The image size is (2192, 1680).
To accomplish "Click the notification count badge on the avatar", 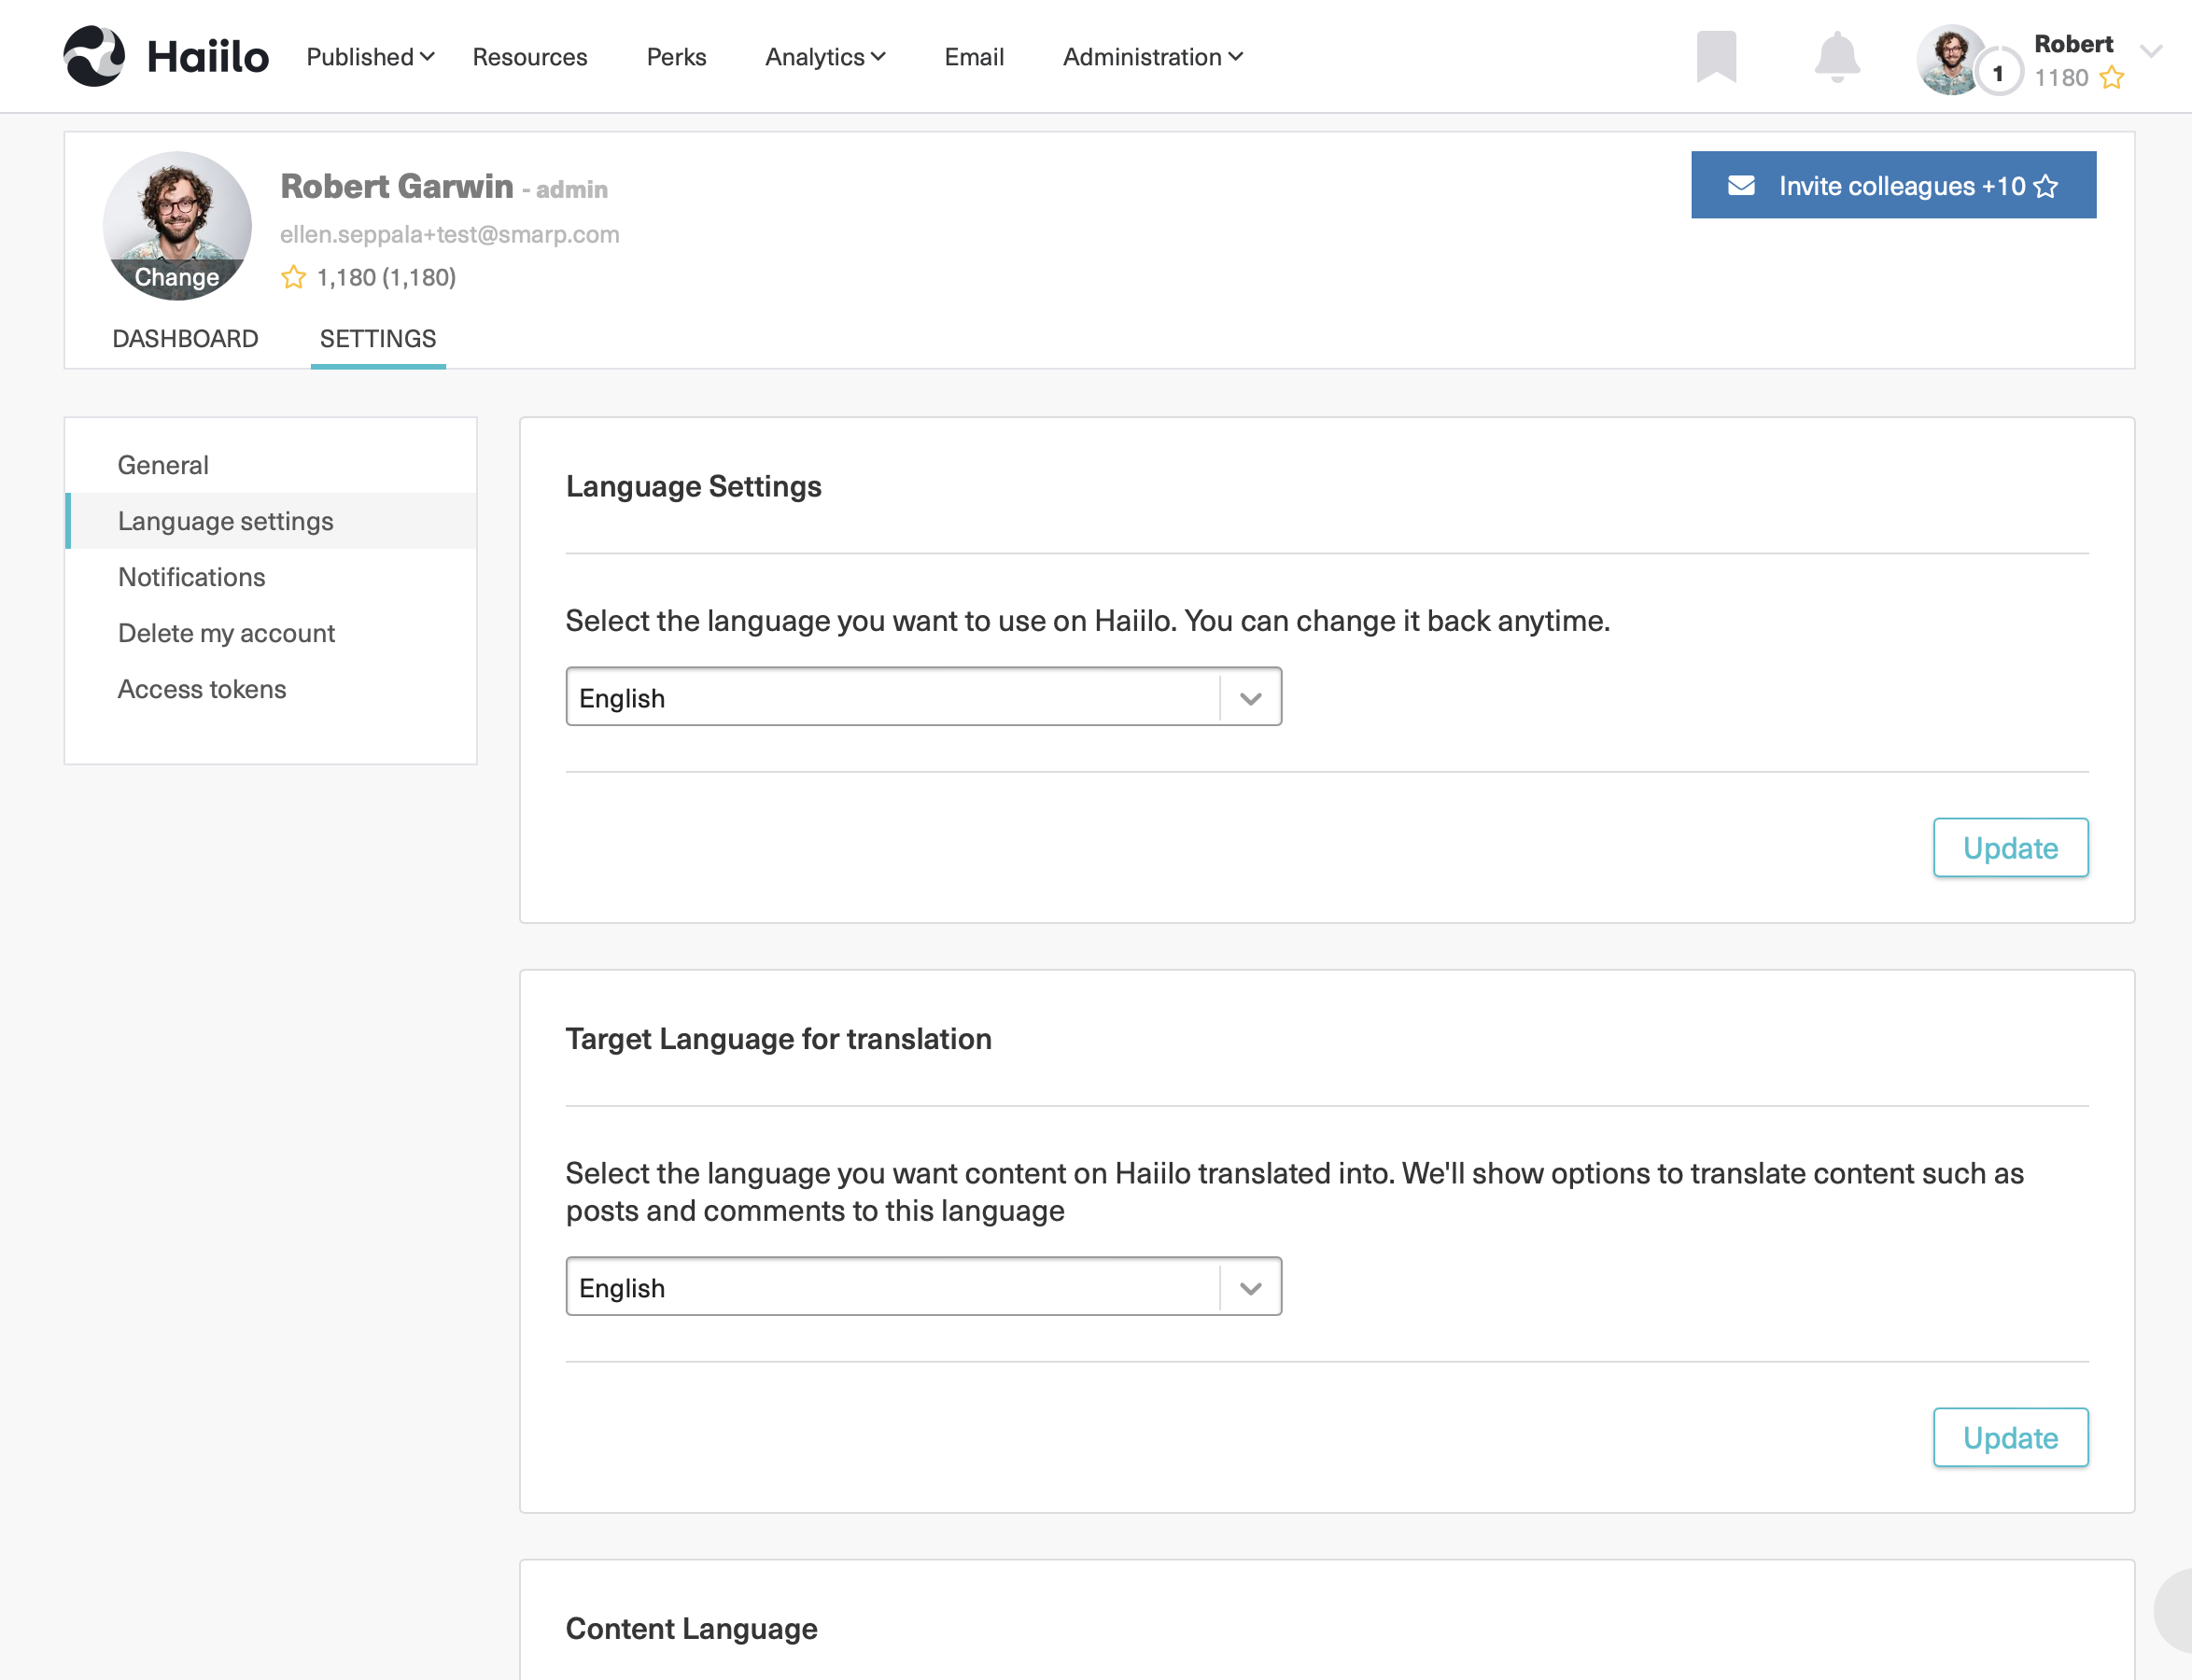I will 1999,72.
